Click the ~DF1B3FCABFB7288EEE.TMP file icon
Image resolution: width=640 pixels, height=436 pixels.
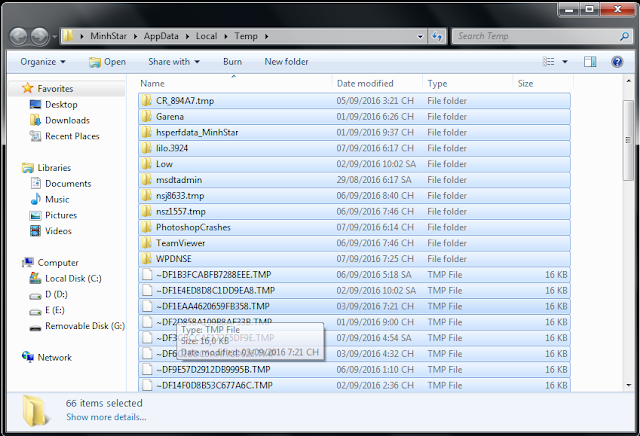(147, 275)
